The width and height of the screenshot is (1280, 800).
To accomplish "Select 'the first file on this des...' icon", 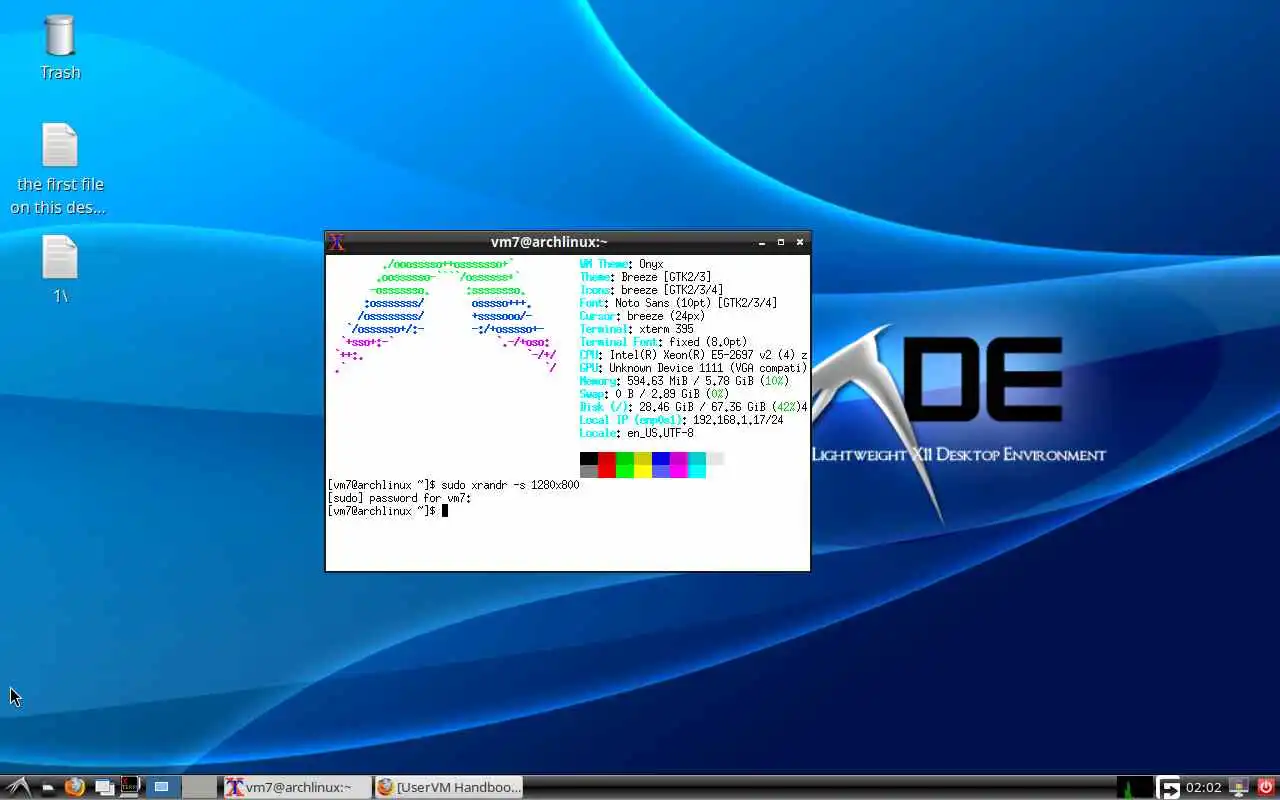I will (x=59, y=169).
